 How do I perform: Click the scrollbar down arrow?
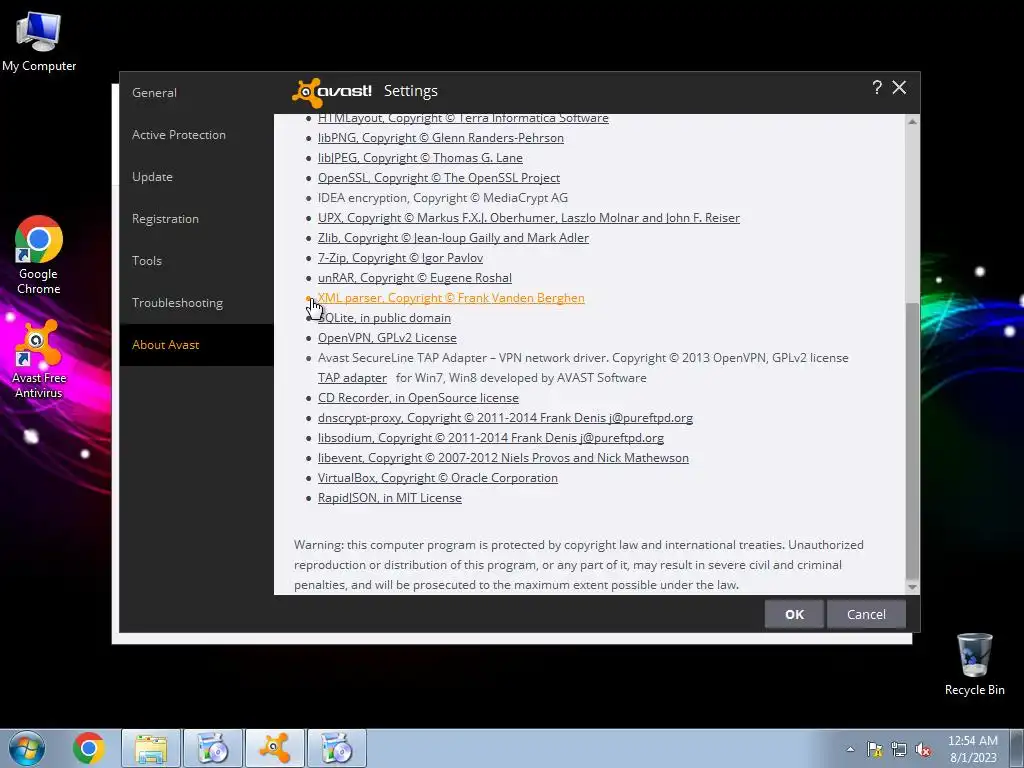tap(912, 587)
